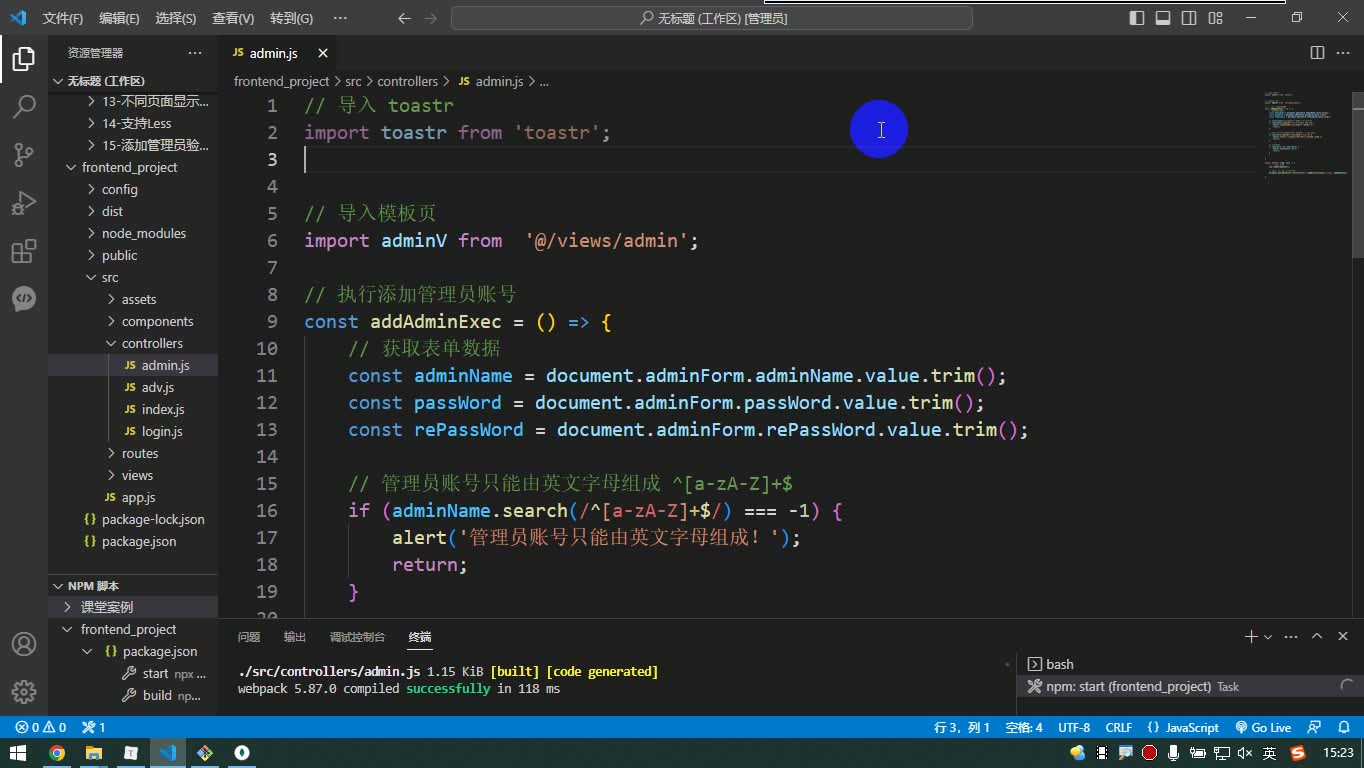Switch to the 输出 panel tab
This screenshot has height=768, width=1364.
pos(295,637)
